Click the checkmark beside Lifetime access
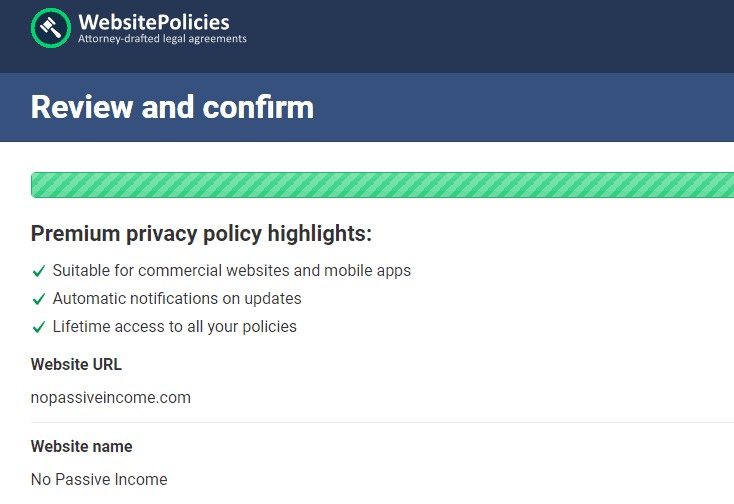 pos(39,327)
